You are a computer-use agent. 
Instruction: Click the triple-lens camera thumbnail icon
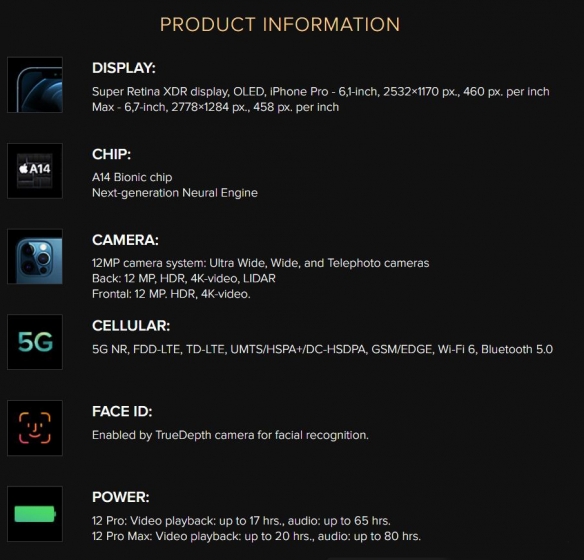(35, 256)
